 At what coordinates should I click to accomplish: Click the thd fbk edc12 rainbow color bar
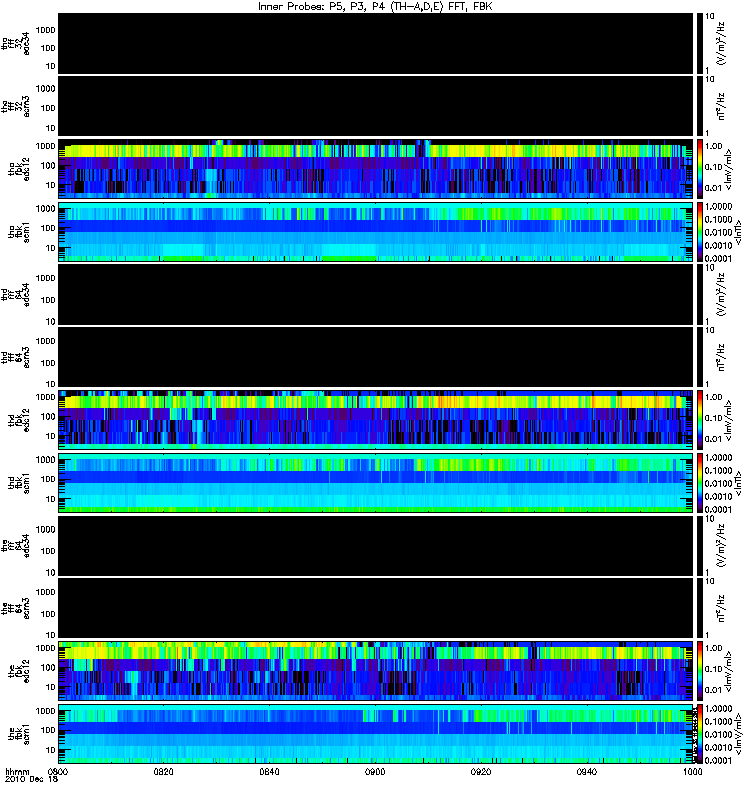(700, 420)
